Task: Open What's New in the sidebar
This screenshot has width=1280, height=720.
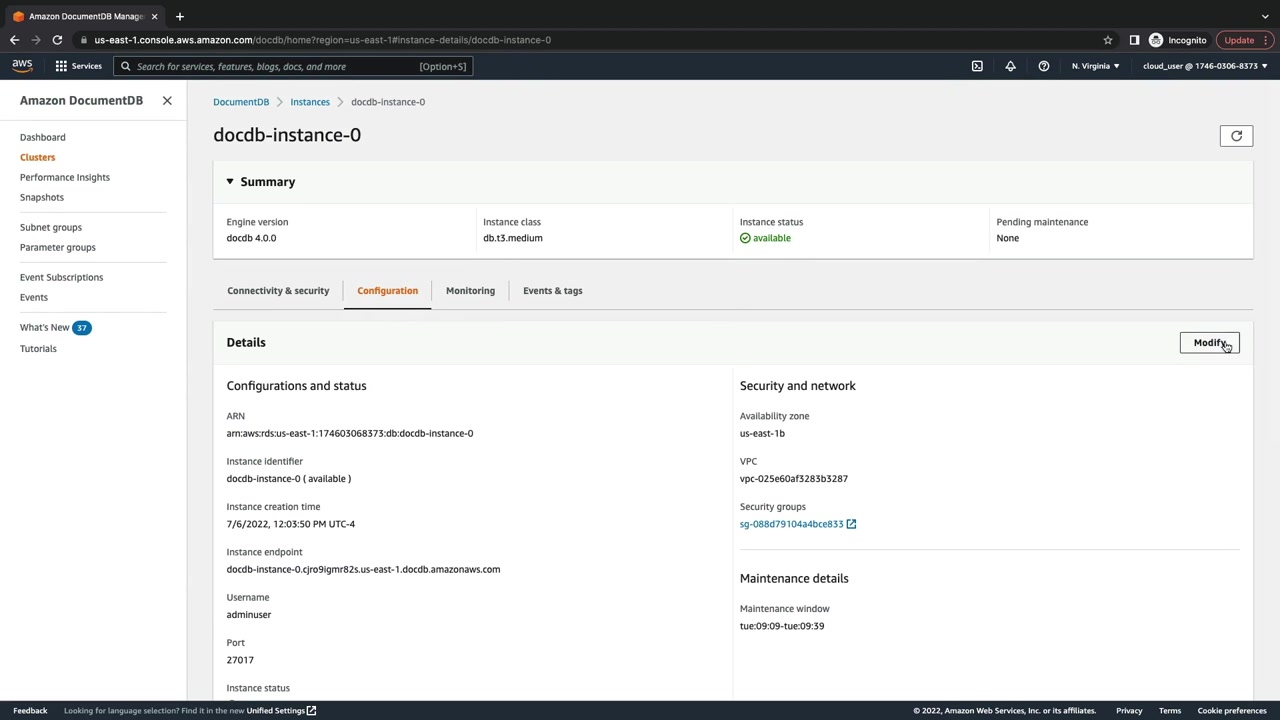Action: 45,327
